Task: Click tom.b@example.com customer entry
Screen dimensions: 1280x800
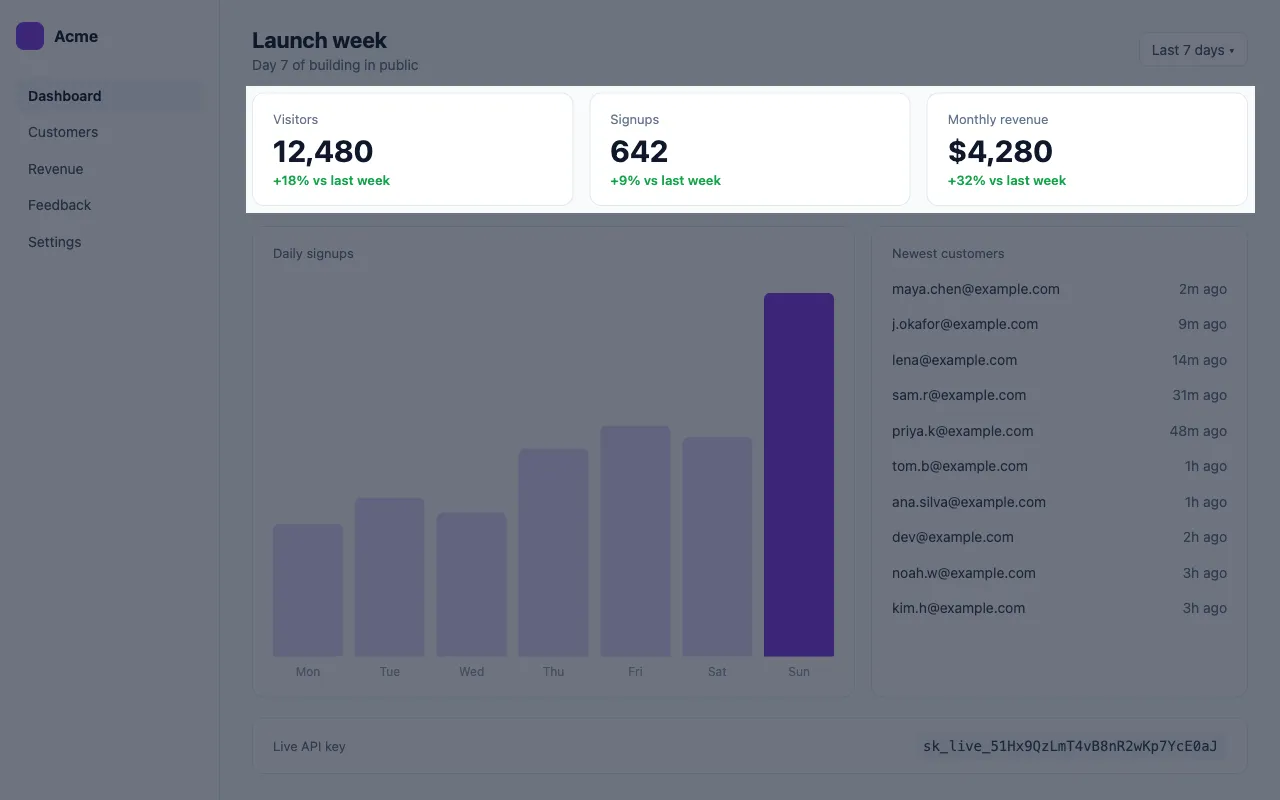Action: coord(1059,466)
